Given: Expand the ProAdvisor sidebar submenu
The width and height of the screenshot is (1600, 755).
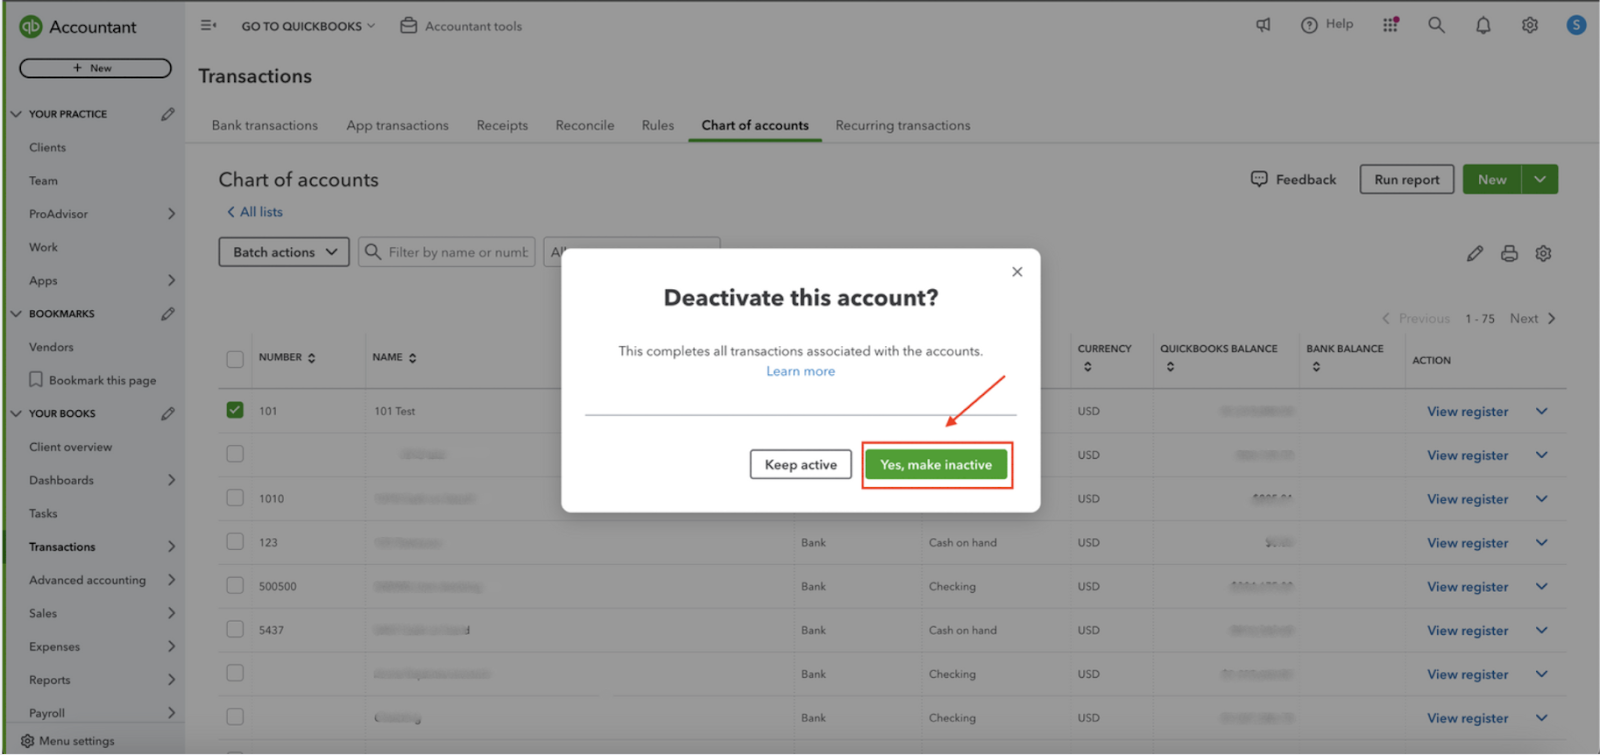Looking at the screenshot, I should (x=171, y=214).
